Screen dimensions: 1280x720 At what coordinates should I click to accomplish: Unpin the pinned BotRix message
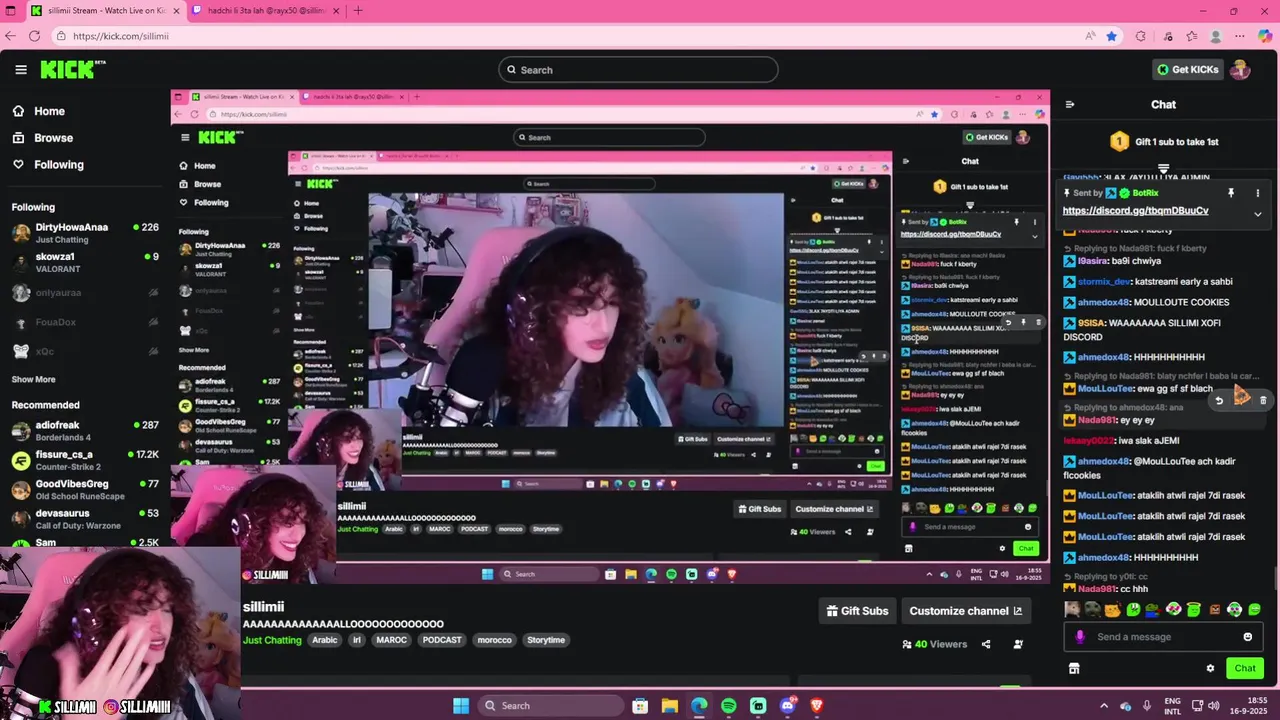point(1231,193)
